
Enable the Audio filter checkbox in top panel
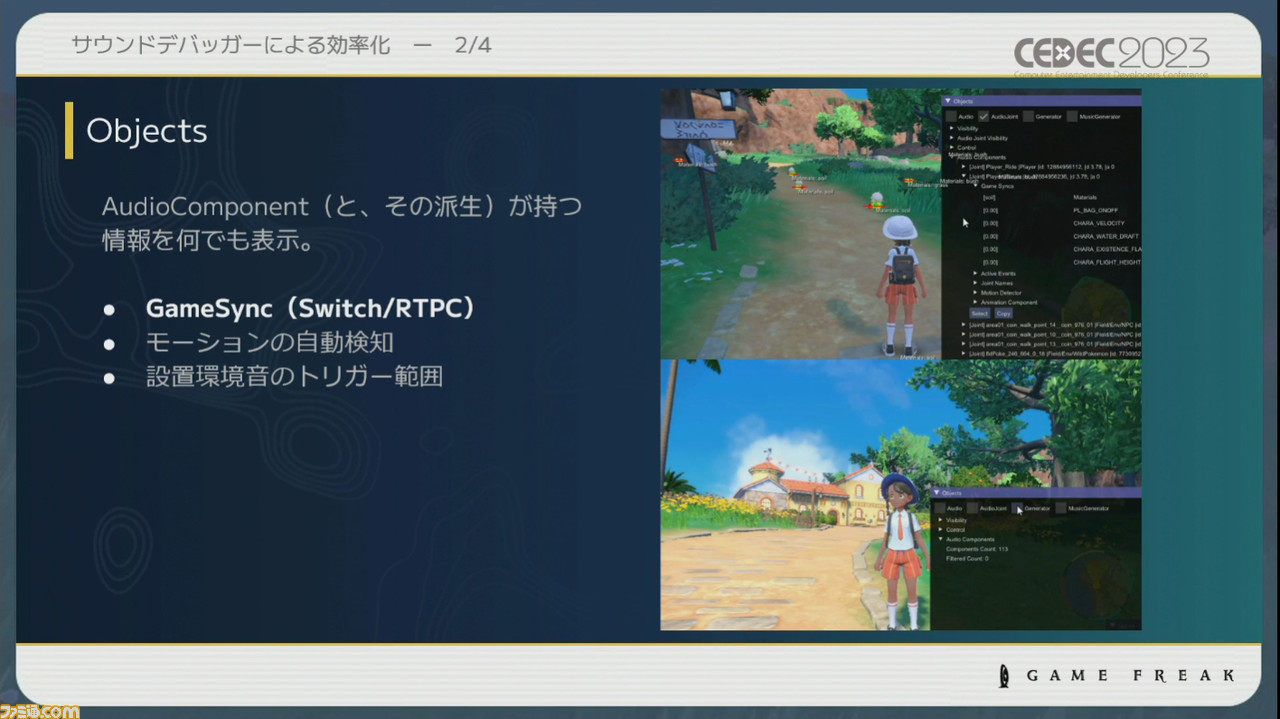950,117
